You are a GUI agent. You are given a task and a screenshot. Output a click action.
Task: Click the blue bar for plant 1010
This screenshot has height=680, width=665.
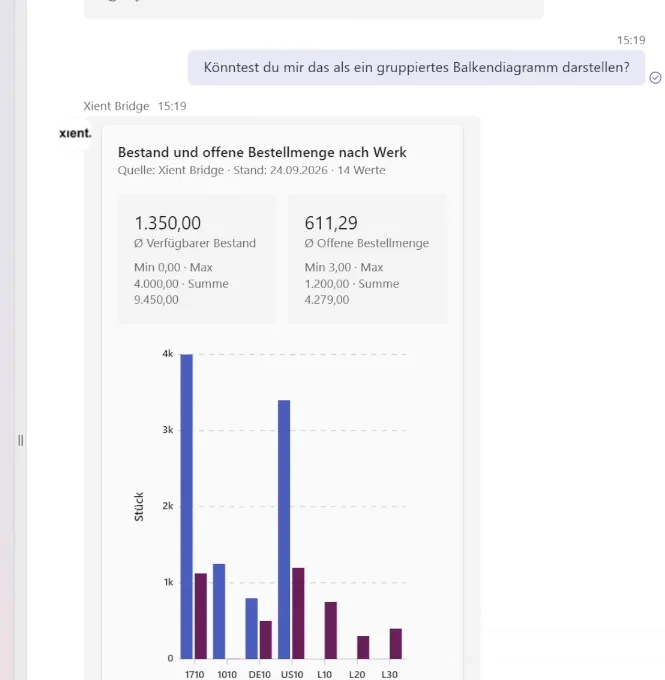click(x=219, y=611)
